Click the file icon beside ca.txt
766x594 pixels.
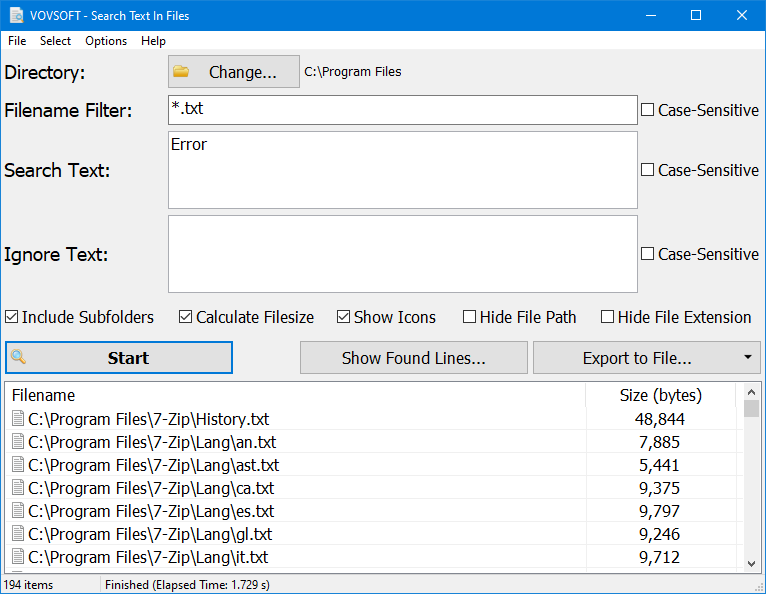pyautogui.click(x=18, y=488)
